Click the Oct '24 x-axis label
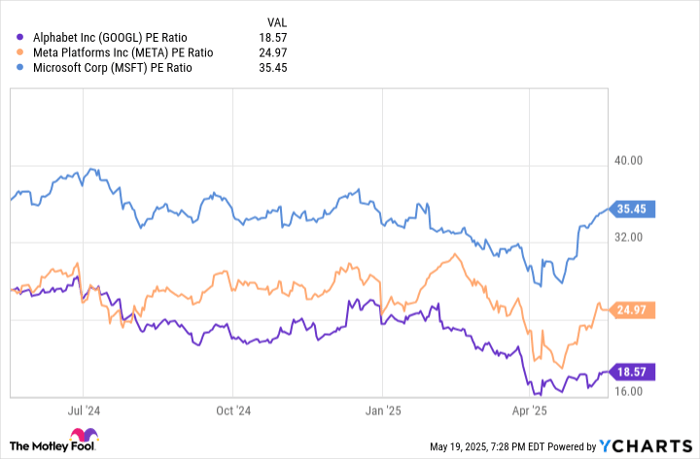 [232, 410]
